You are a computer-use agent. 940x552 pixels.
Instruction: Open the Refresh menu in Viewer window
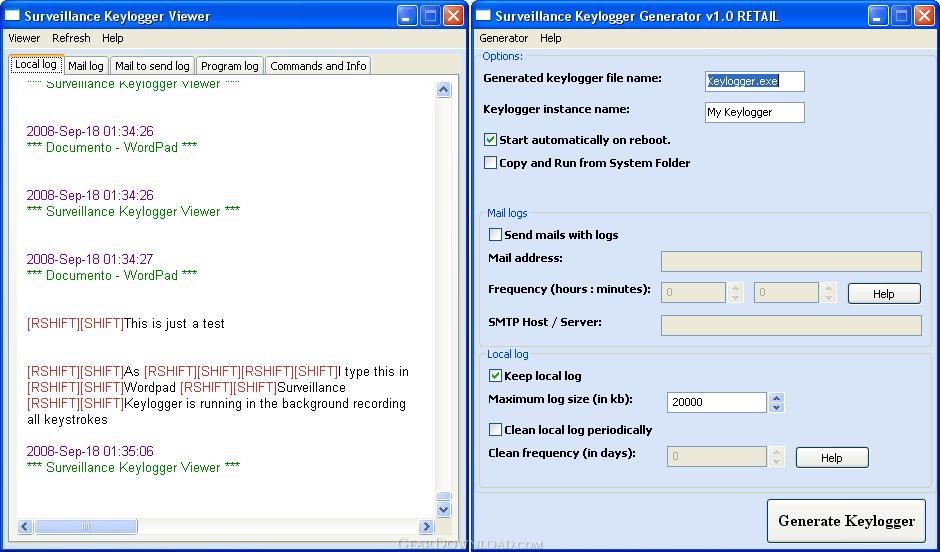pyautogui.click(x=71, y=38)
